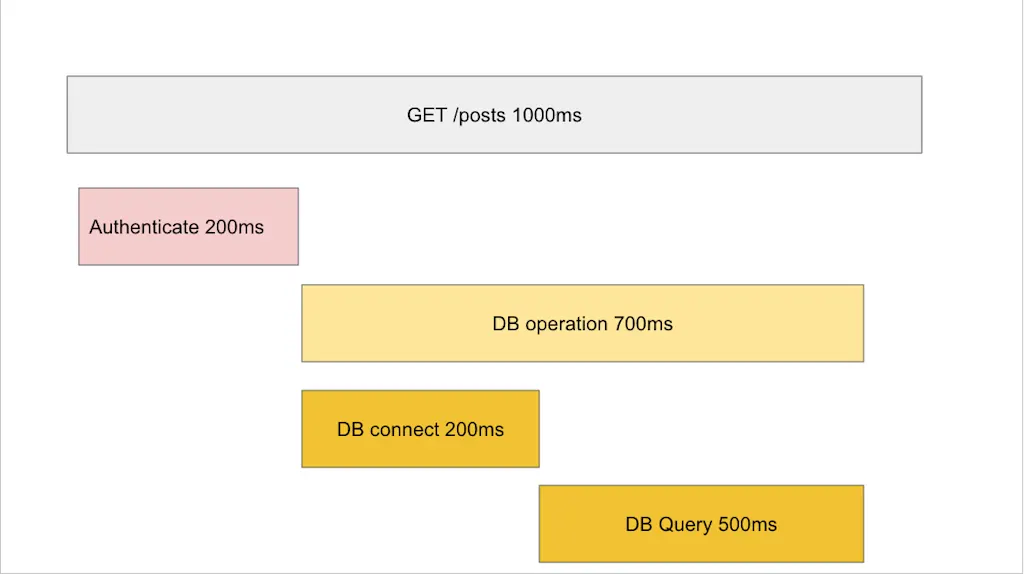Select the gray GET /posts 1000ms bar

tap(494, 115)
